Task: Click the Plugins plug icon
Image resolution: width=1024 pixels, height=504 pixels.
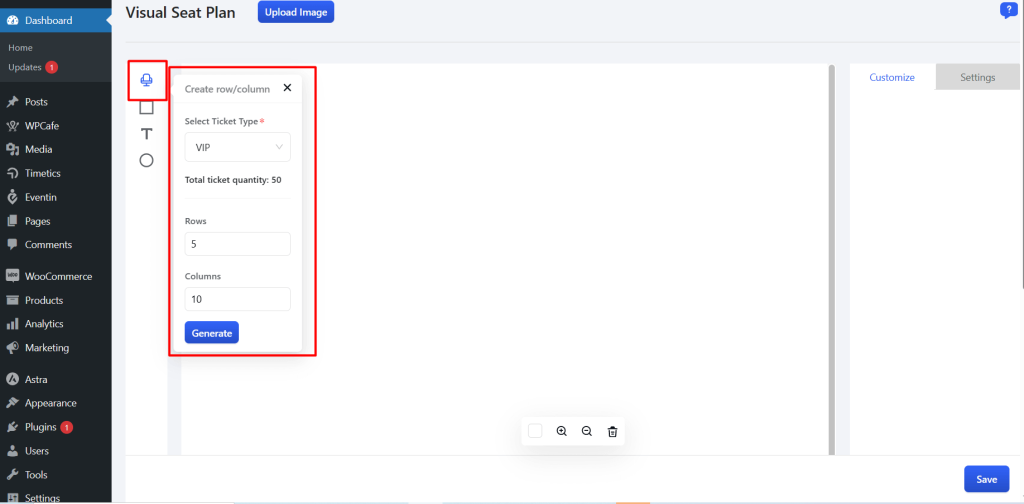Action: tap(12, 428)
